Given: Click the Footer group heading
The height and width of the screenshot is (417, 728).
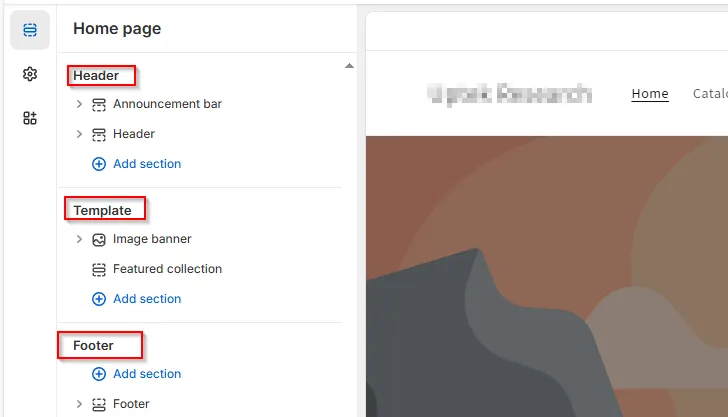Looking at the screenshot, I should coord(93,345).
